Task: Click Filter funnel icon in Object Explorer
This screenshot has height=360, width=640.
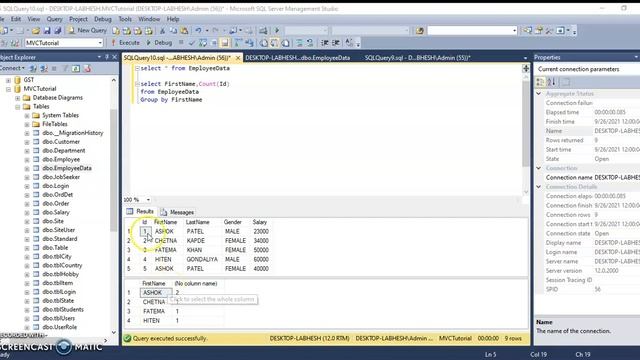Action: click(x=65, y=69)
